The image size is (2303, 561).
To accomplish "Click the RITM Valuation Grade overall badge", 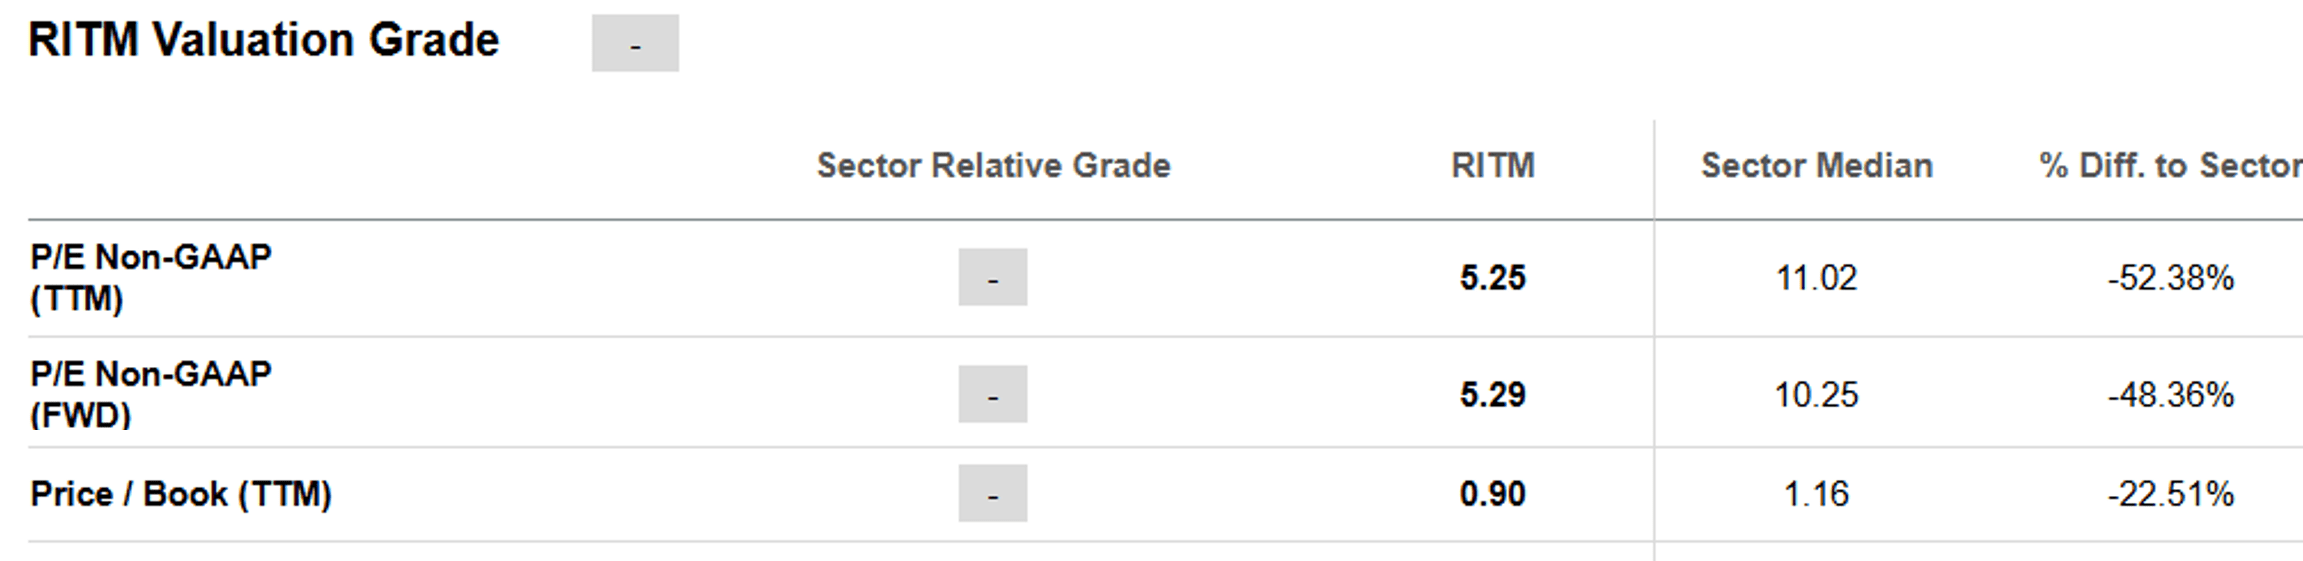I will point(635,43).
